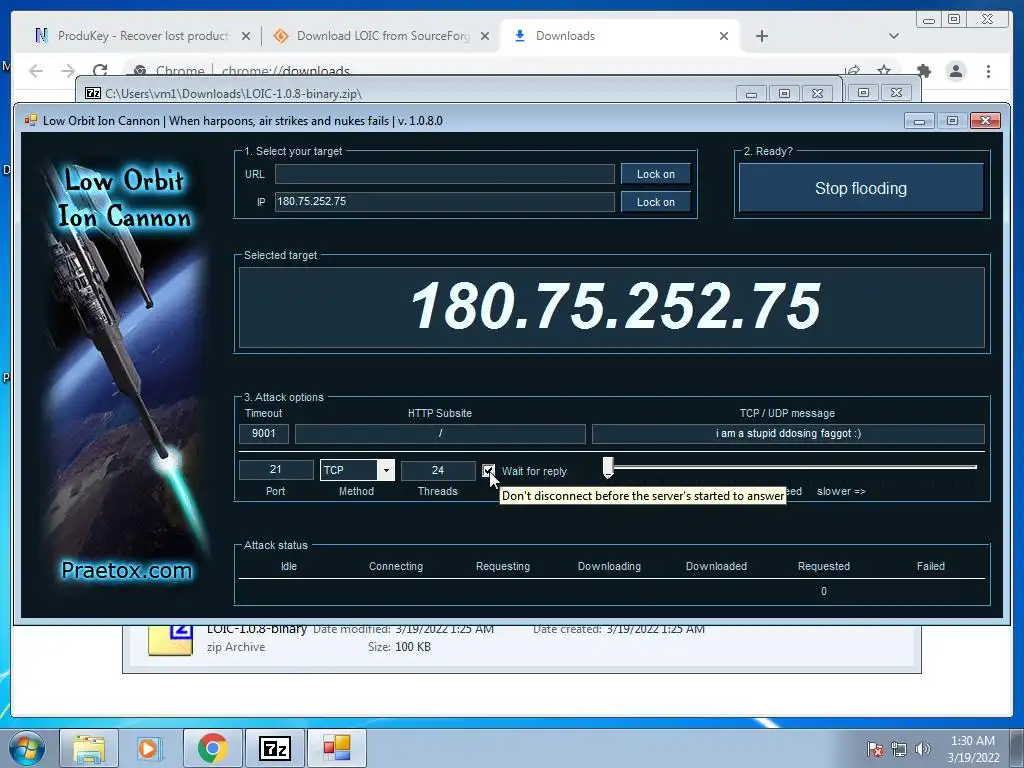This screenshot has width=1024, height=768.
Task: Open Windows Media Player from taskbar
Action: pyautogui.click(x=149, y=748)
